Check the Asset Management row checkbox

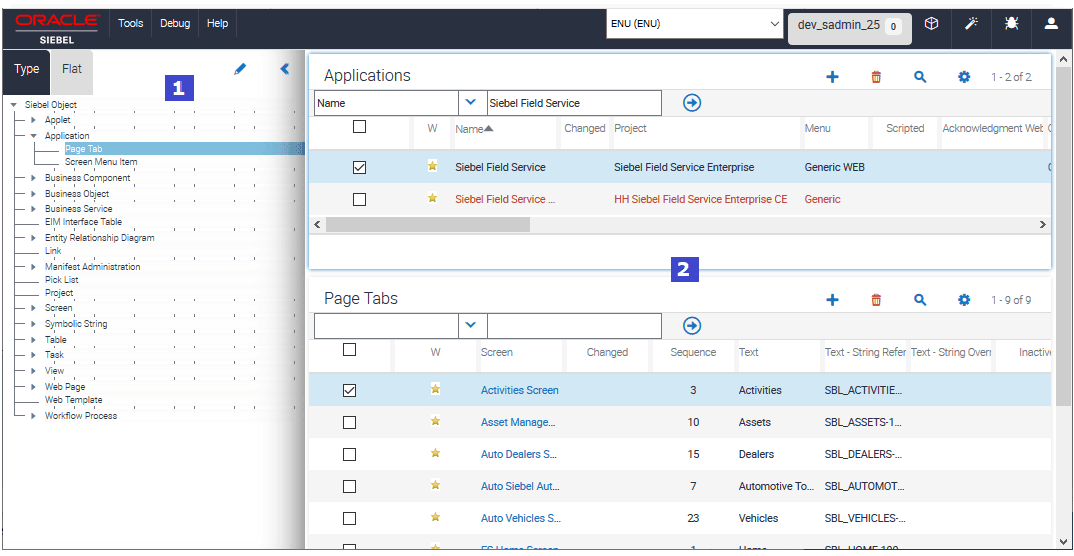(349, 422)
